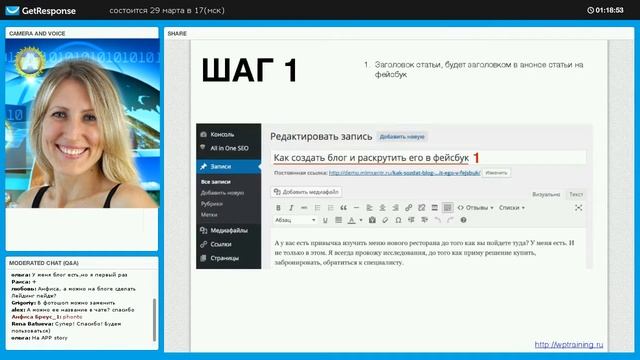The height and width of the screenshot is (360, 640).
Task: Toggle the second toolbar row
Action: [448, 208]
